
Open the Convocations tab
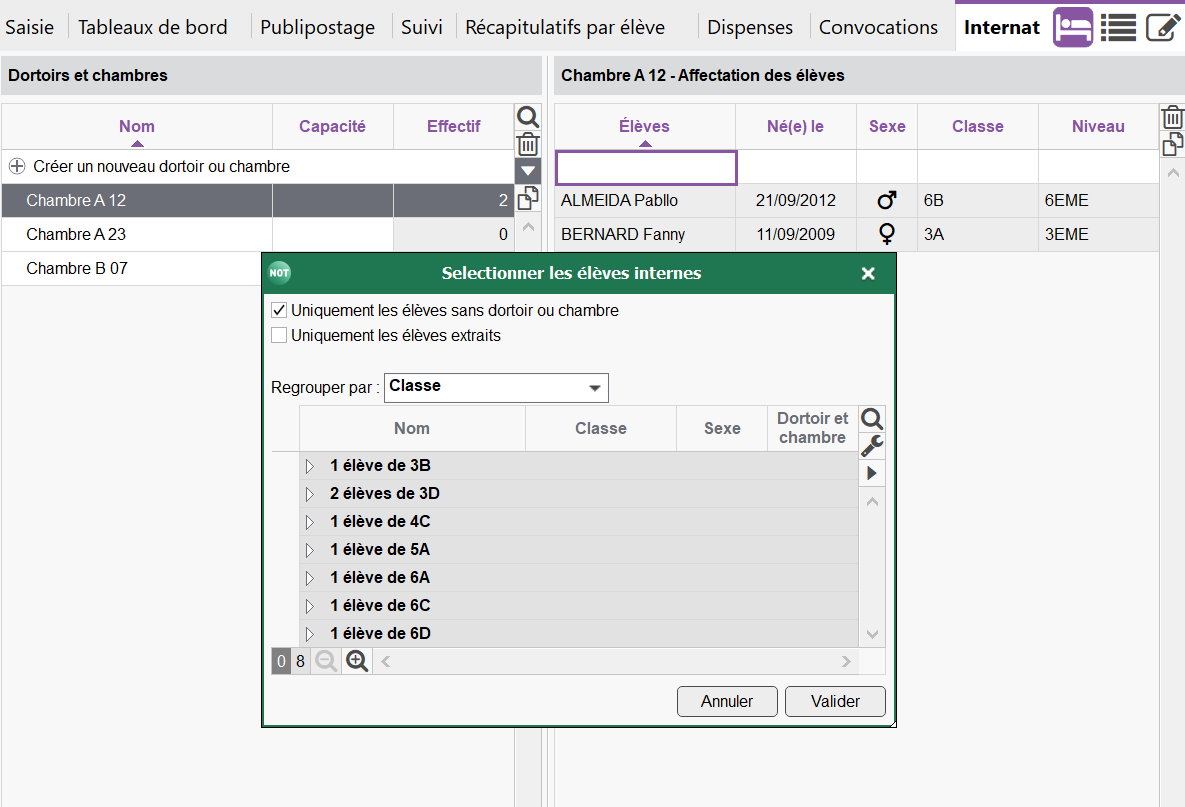[x=878, y=27]
